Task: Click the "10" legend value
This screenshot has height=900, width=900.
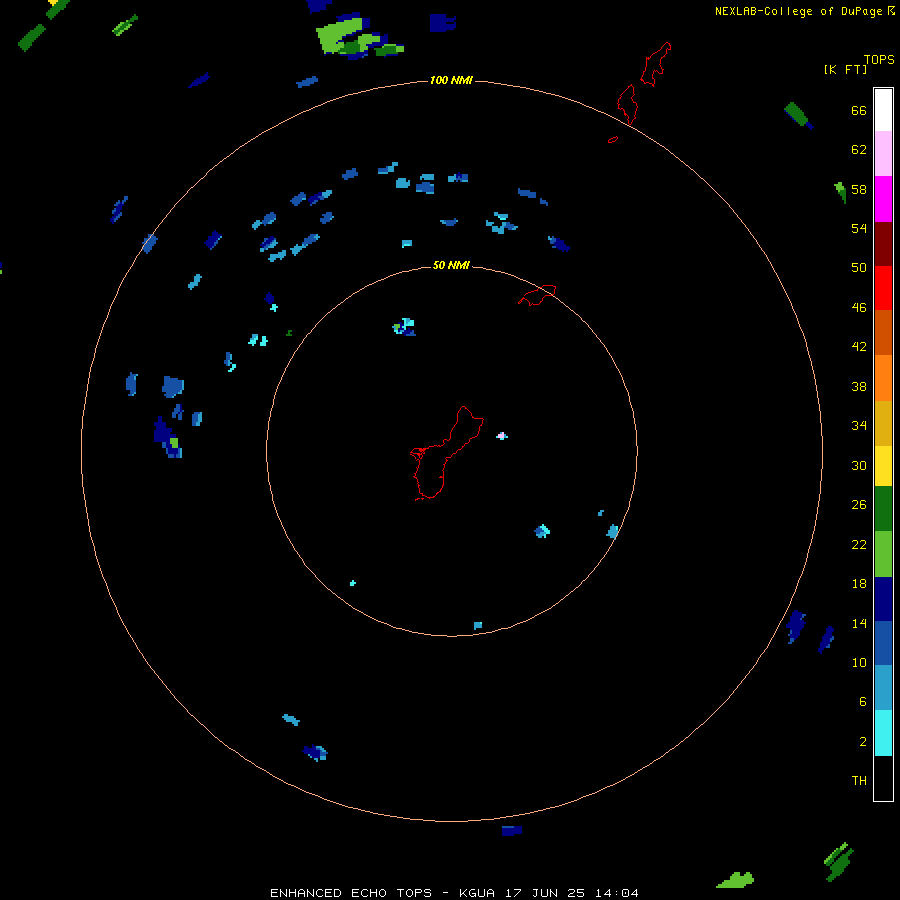Action: pos(859,662)
